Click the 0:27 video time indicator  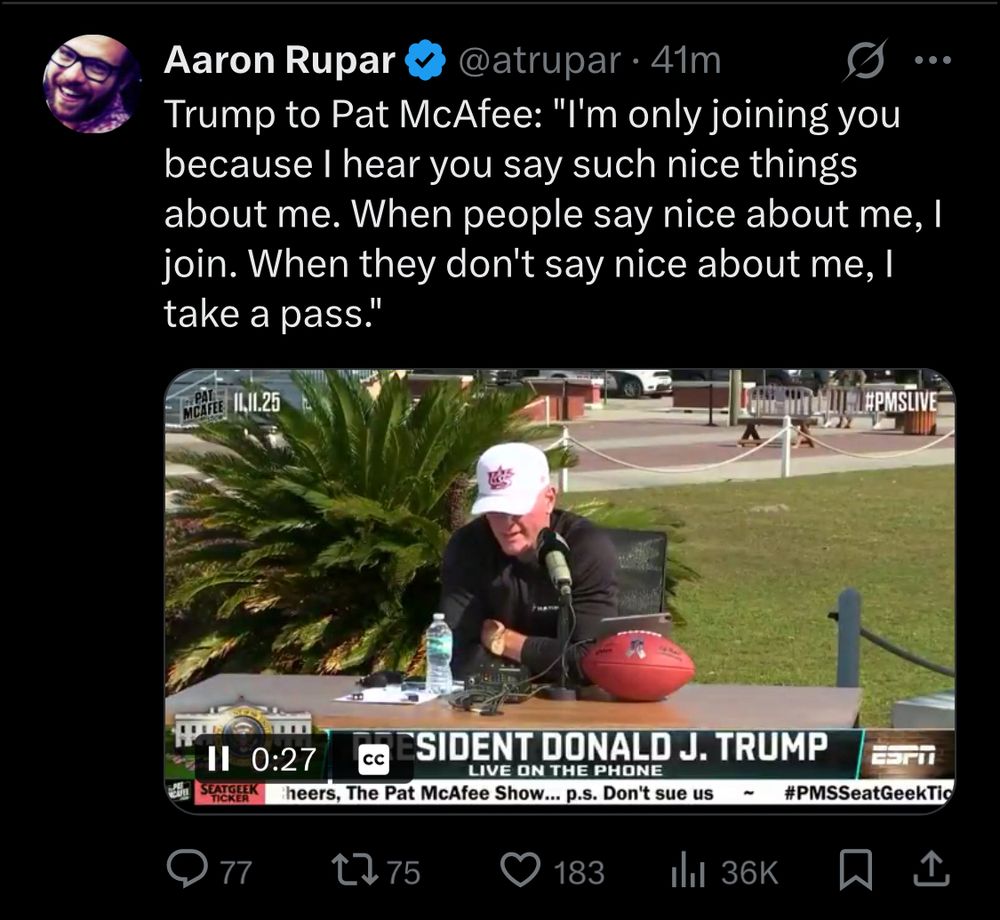coord(284,759)
